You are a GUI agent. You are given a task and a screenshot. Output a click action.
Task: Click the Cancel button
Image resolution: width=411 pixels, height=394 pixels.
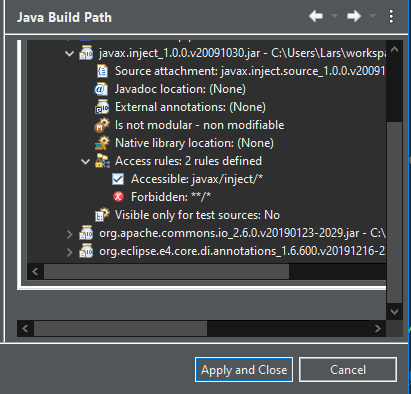point(348,370)
